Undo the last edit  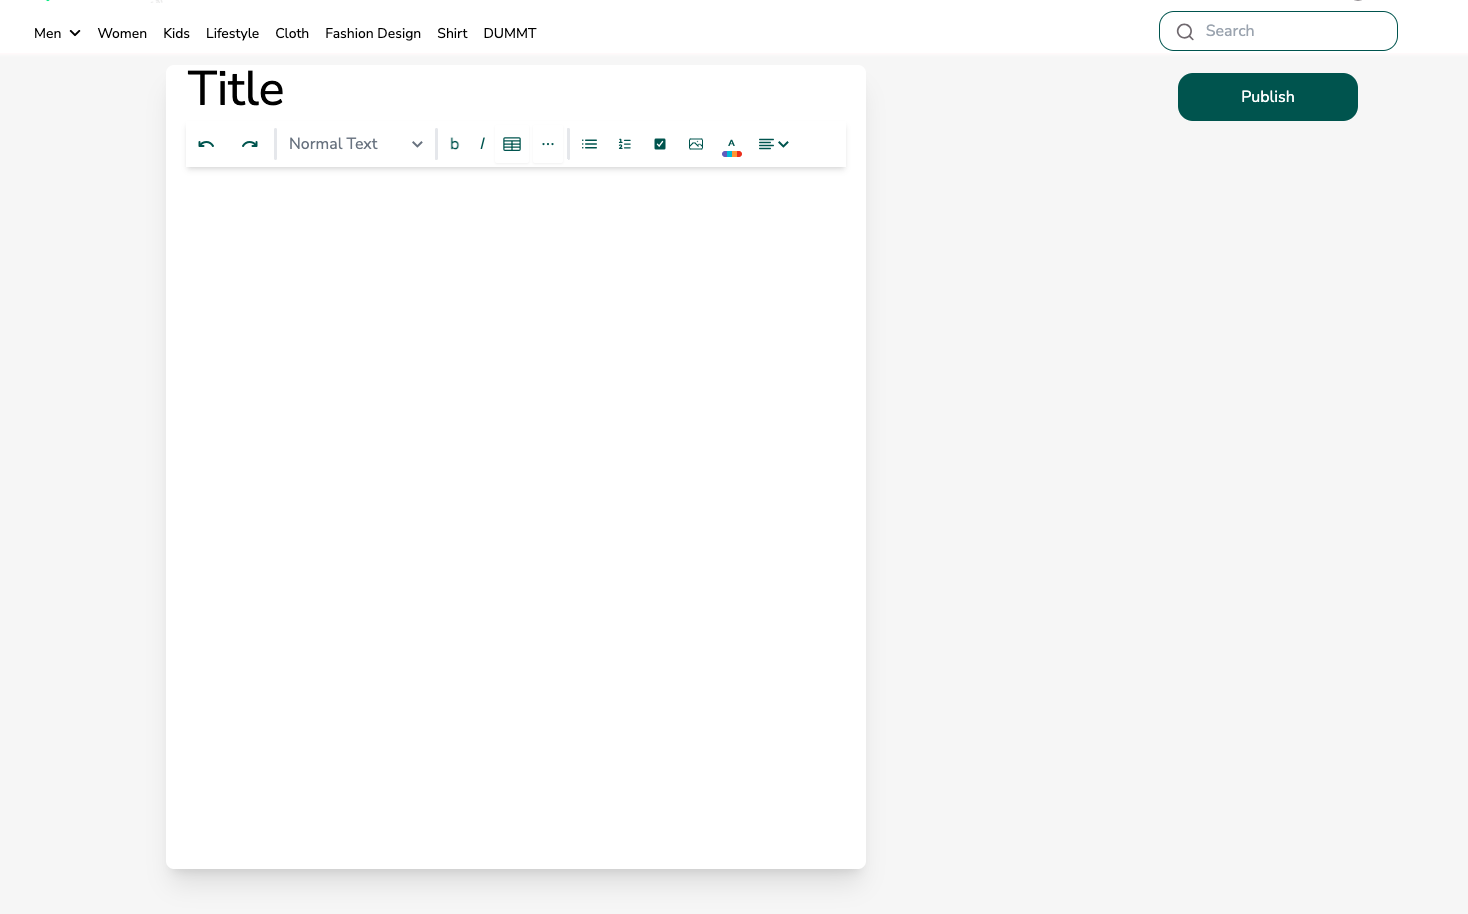pos(206,144)
